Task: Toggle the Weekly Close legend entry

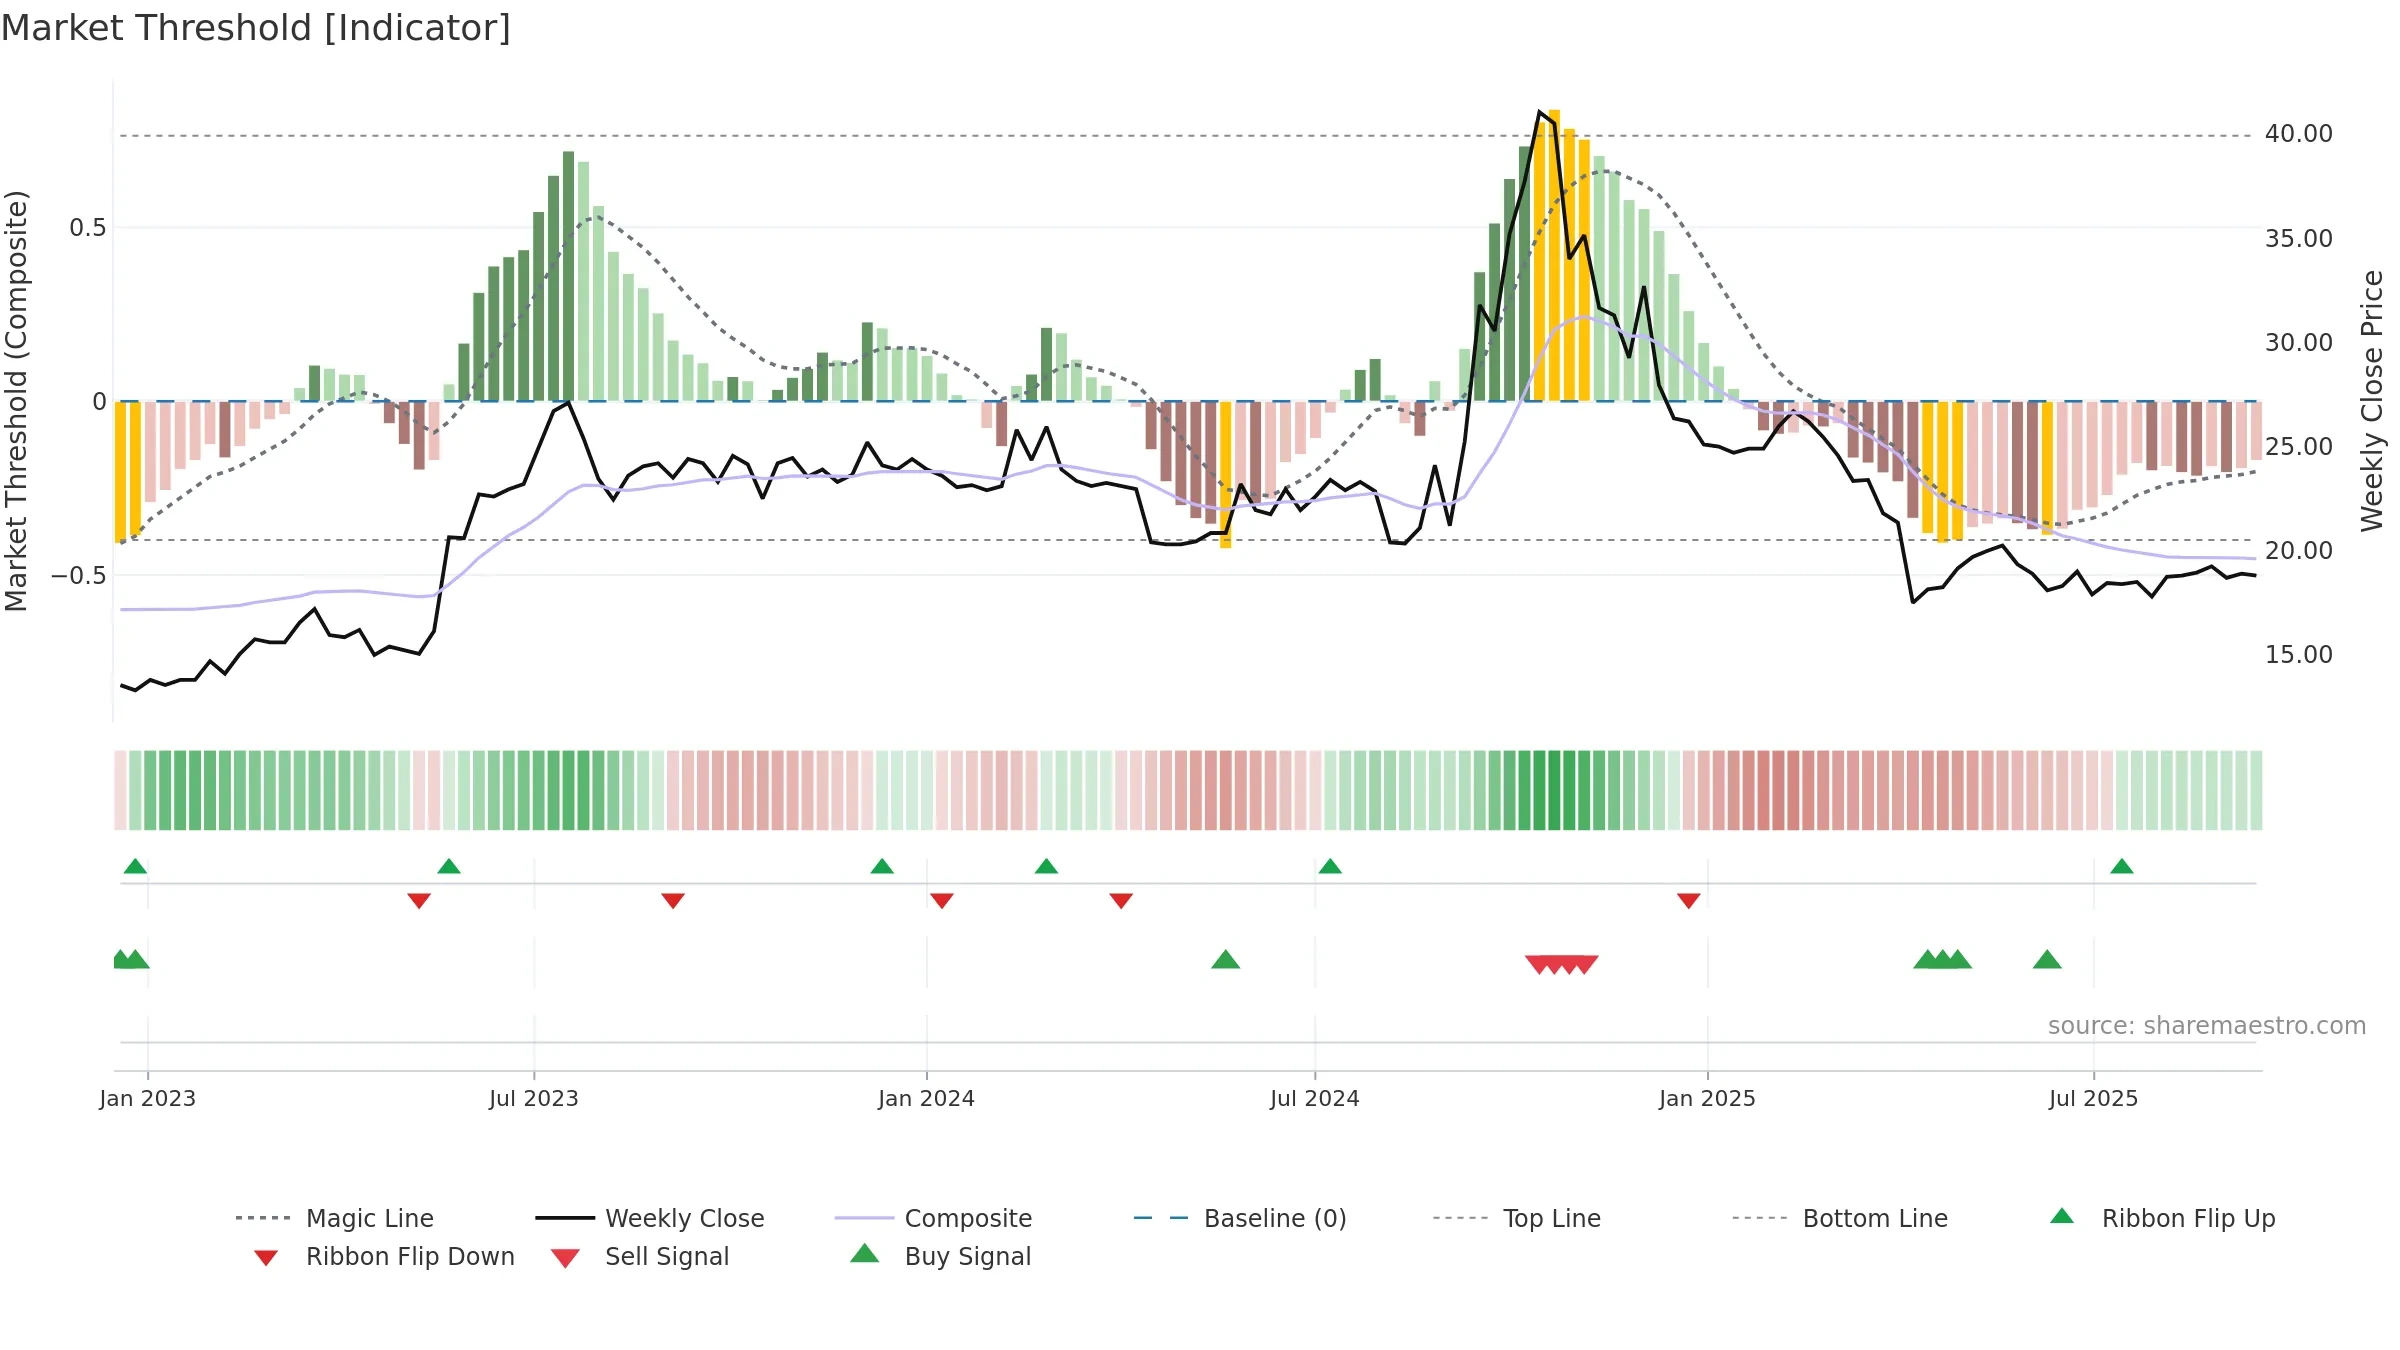Action: 650,1218
